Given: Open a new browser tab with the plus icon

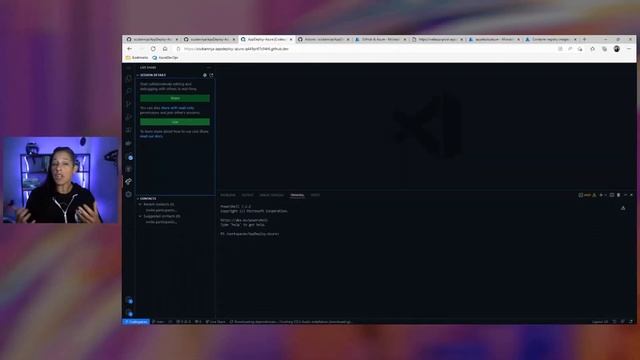Looking at the screenshot, I should 584,39.
